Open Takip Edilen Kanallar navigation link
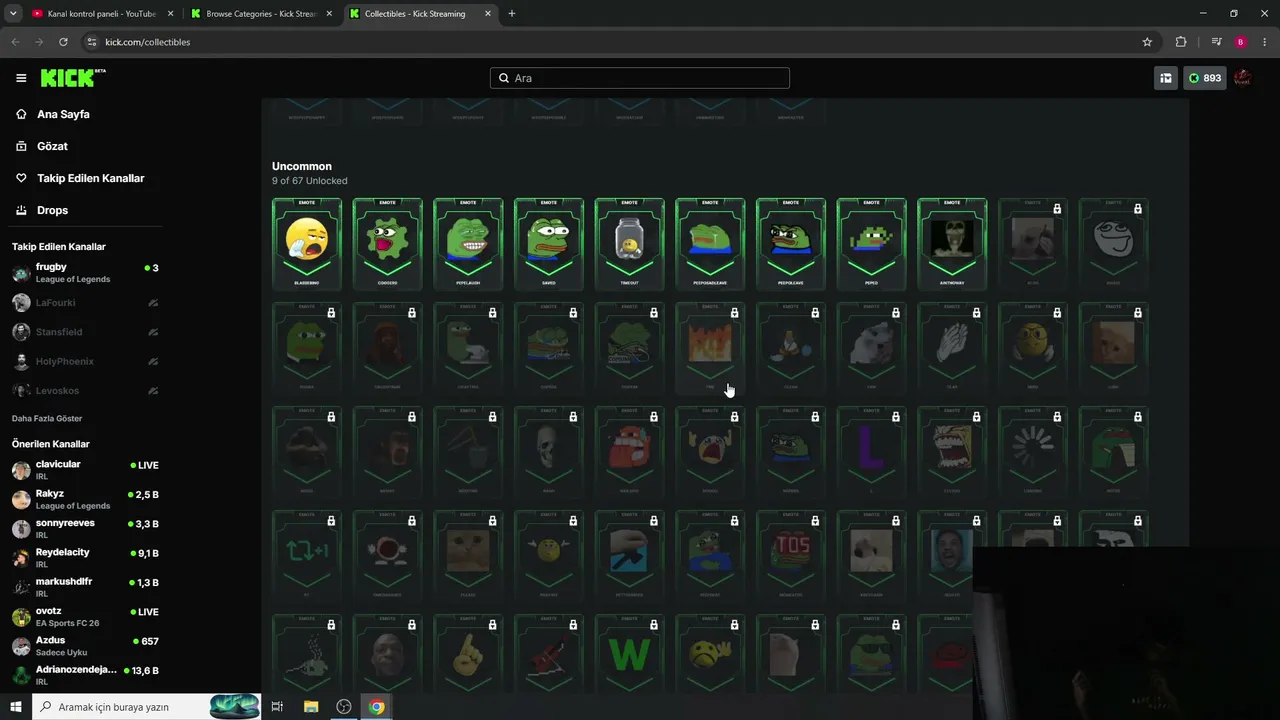 (91, 178)
